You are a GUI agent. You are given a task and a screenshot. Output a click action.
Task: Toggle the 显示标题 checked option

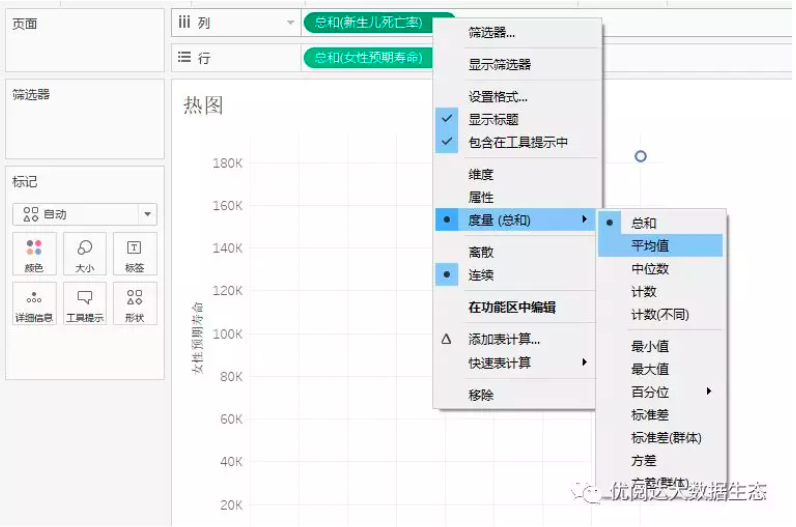pyautogui.click(x=493, y=119)
